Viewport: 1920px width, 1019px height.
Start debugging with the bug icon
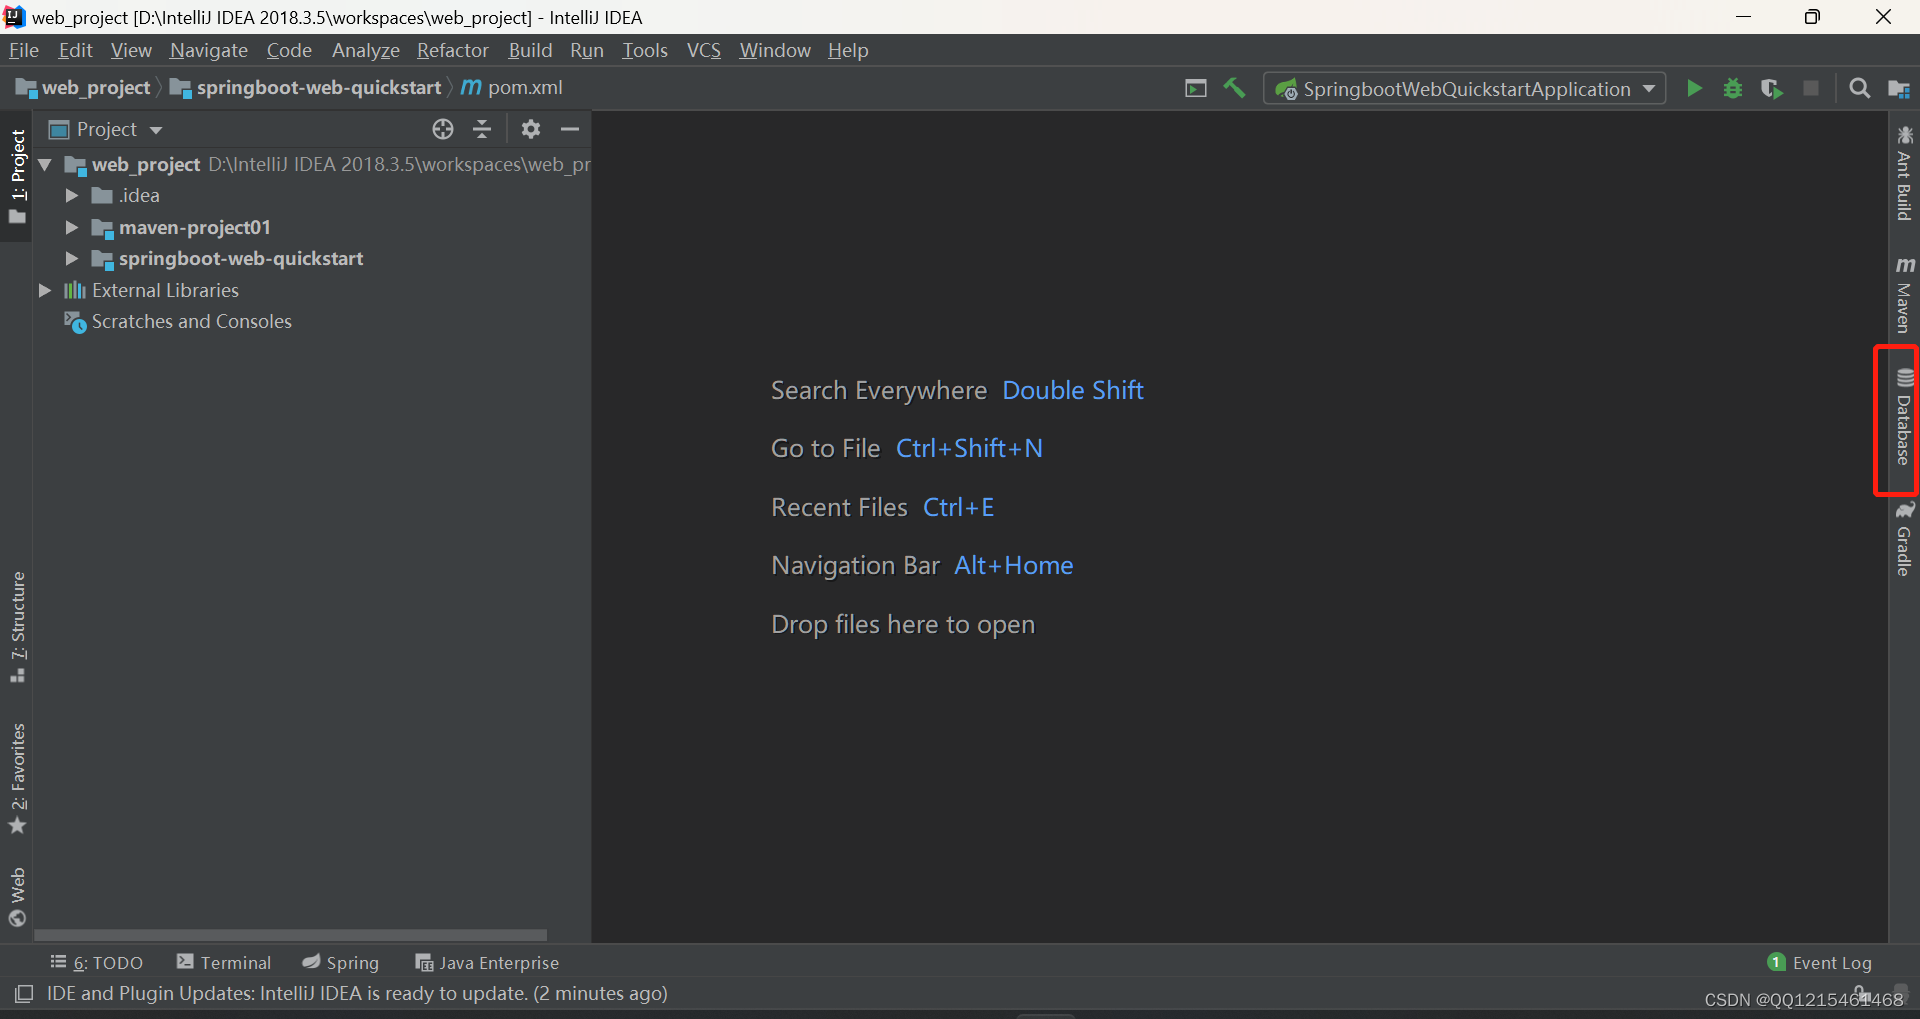(x=1733, y=89)
